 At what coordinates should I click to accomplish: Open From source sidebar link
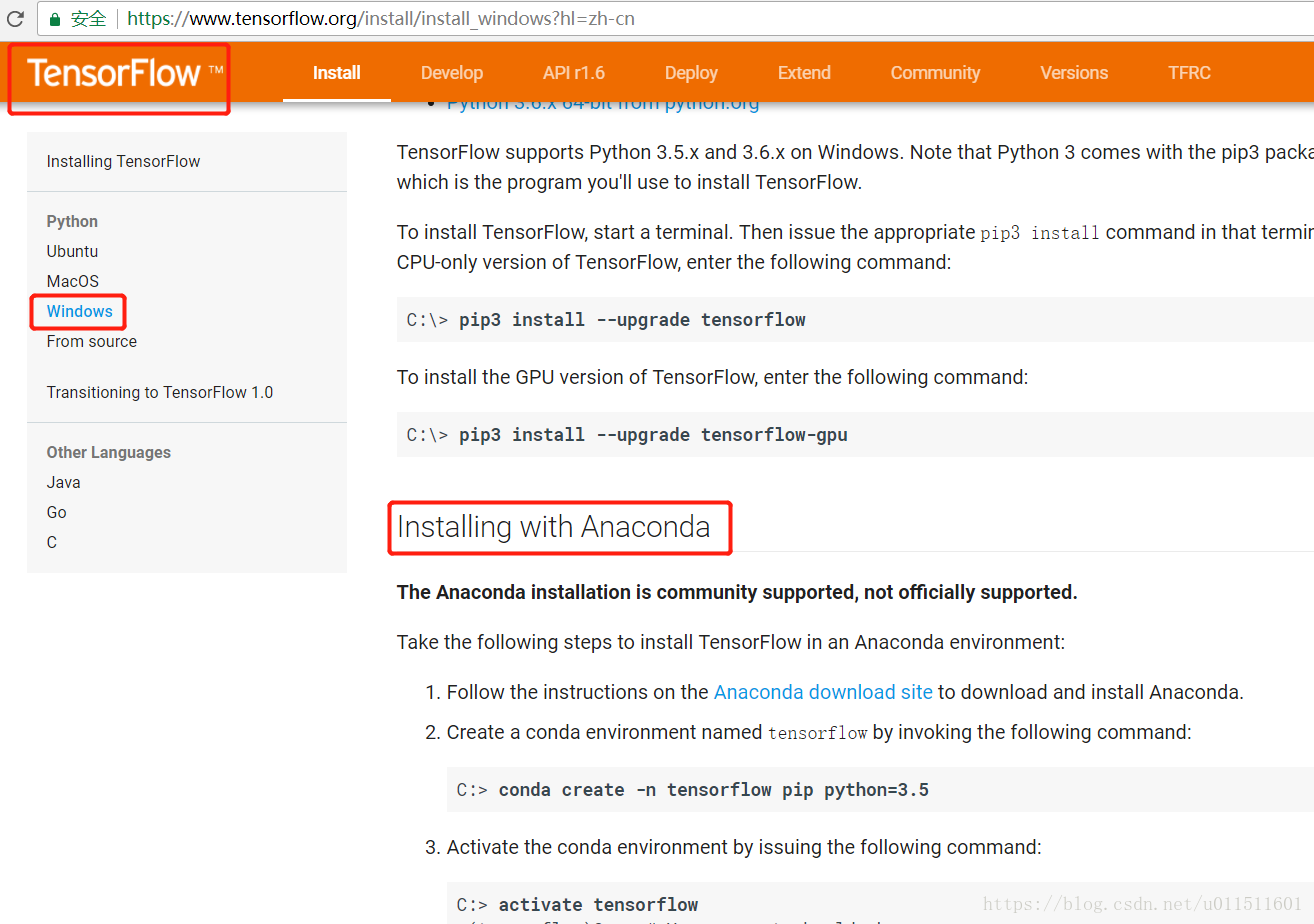91,341
